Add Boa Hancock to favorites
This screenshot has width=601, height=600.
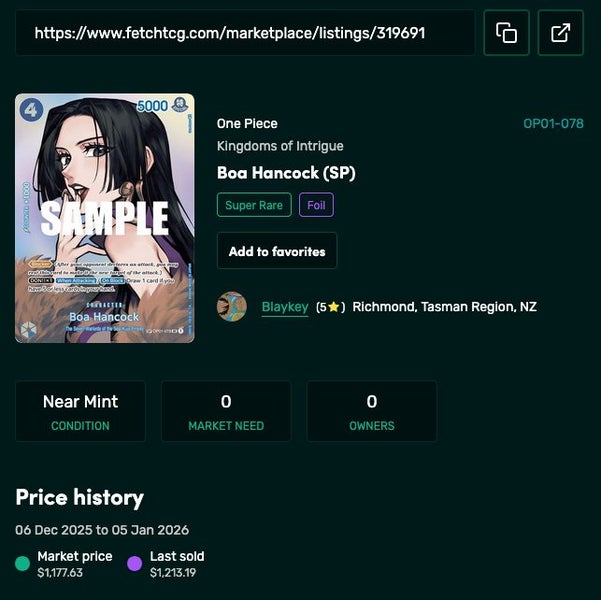pyautogui.click(x=277, y=251)
